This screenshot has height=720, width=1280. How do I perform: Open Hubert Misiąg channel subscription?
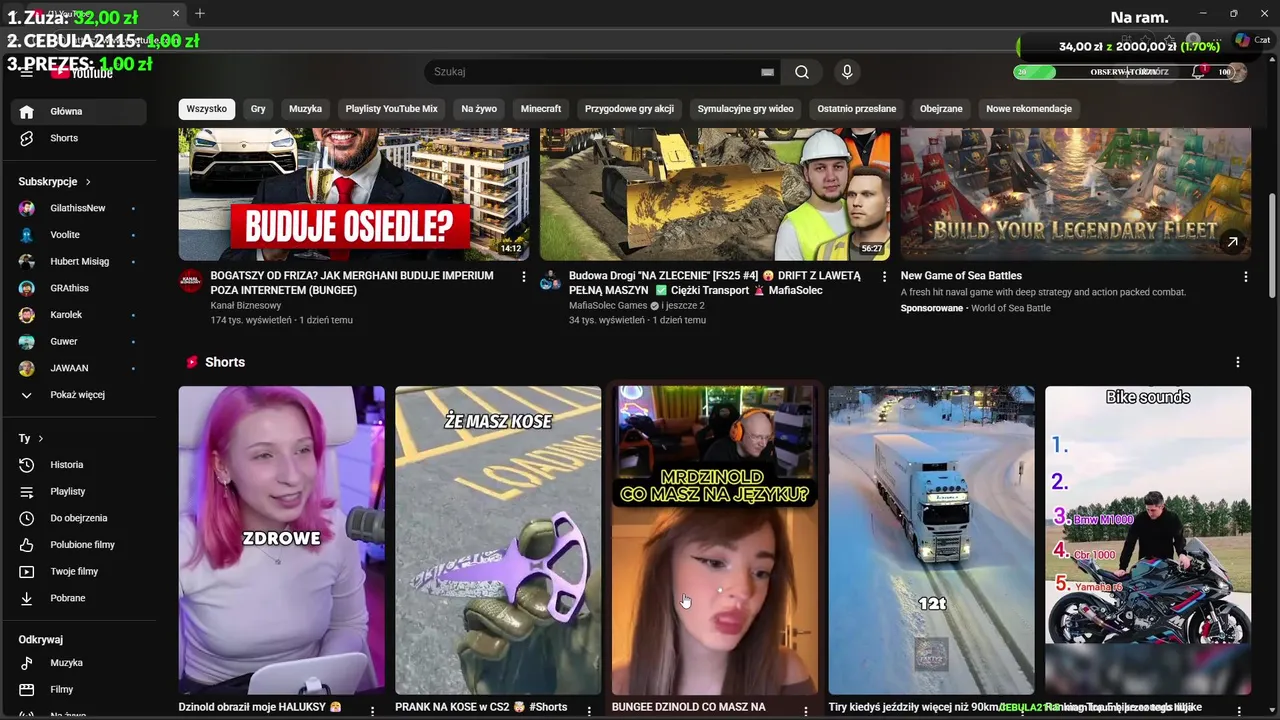click(78, 261)
